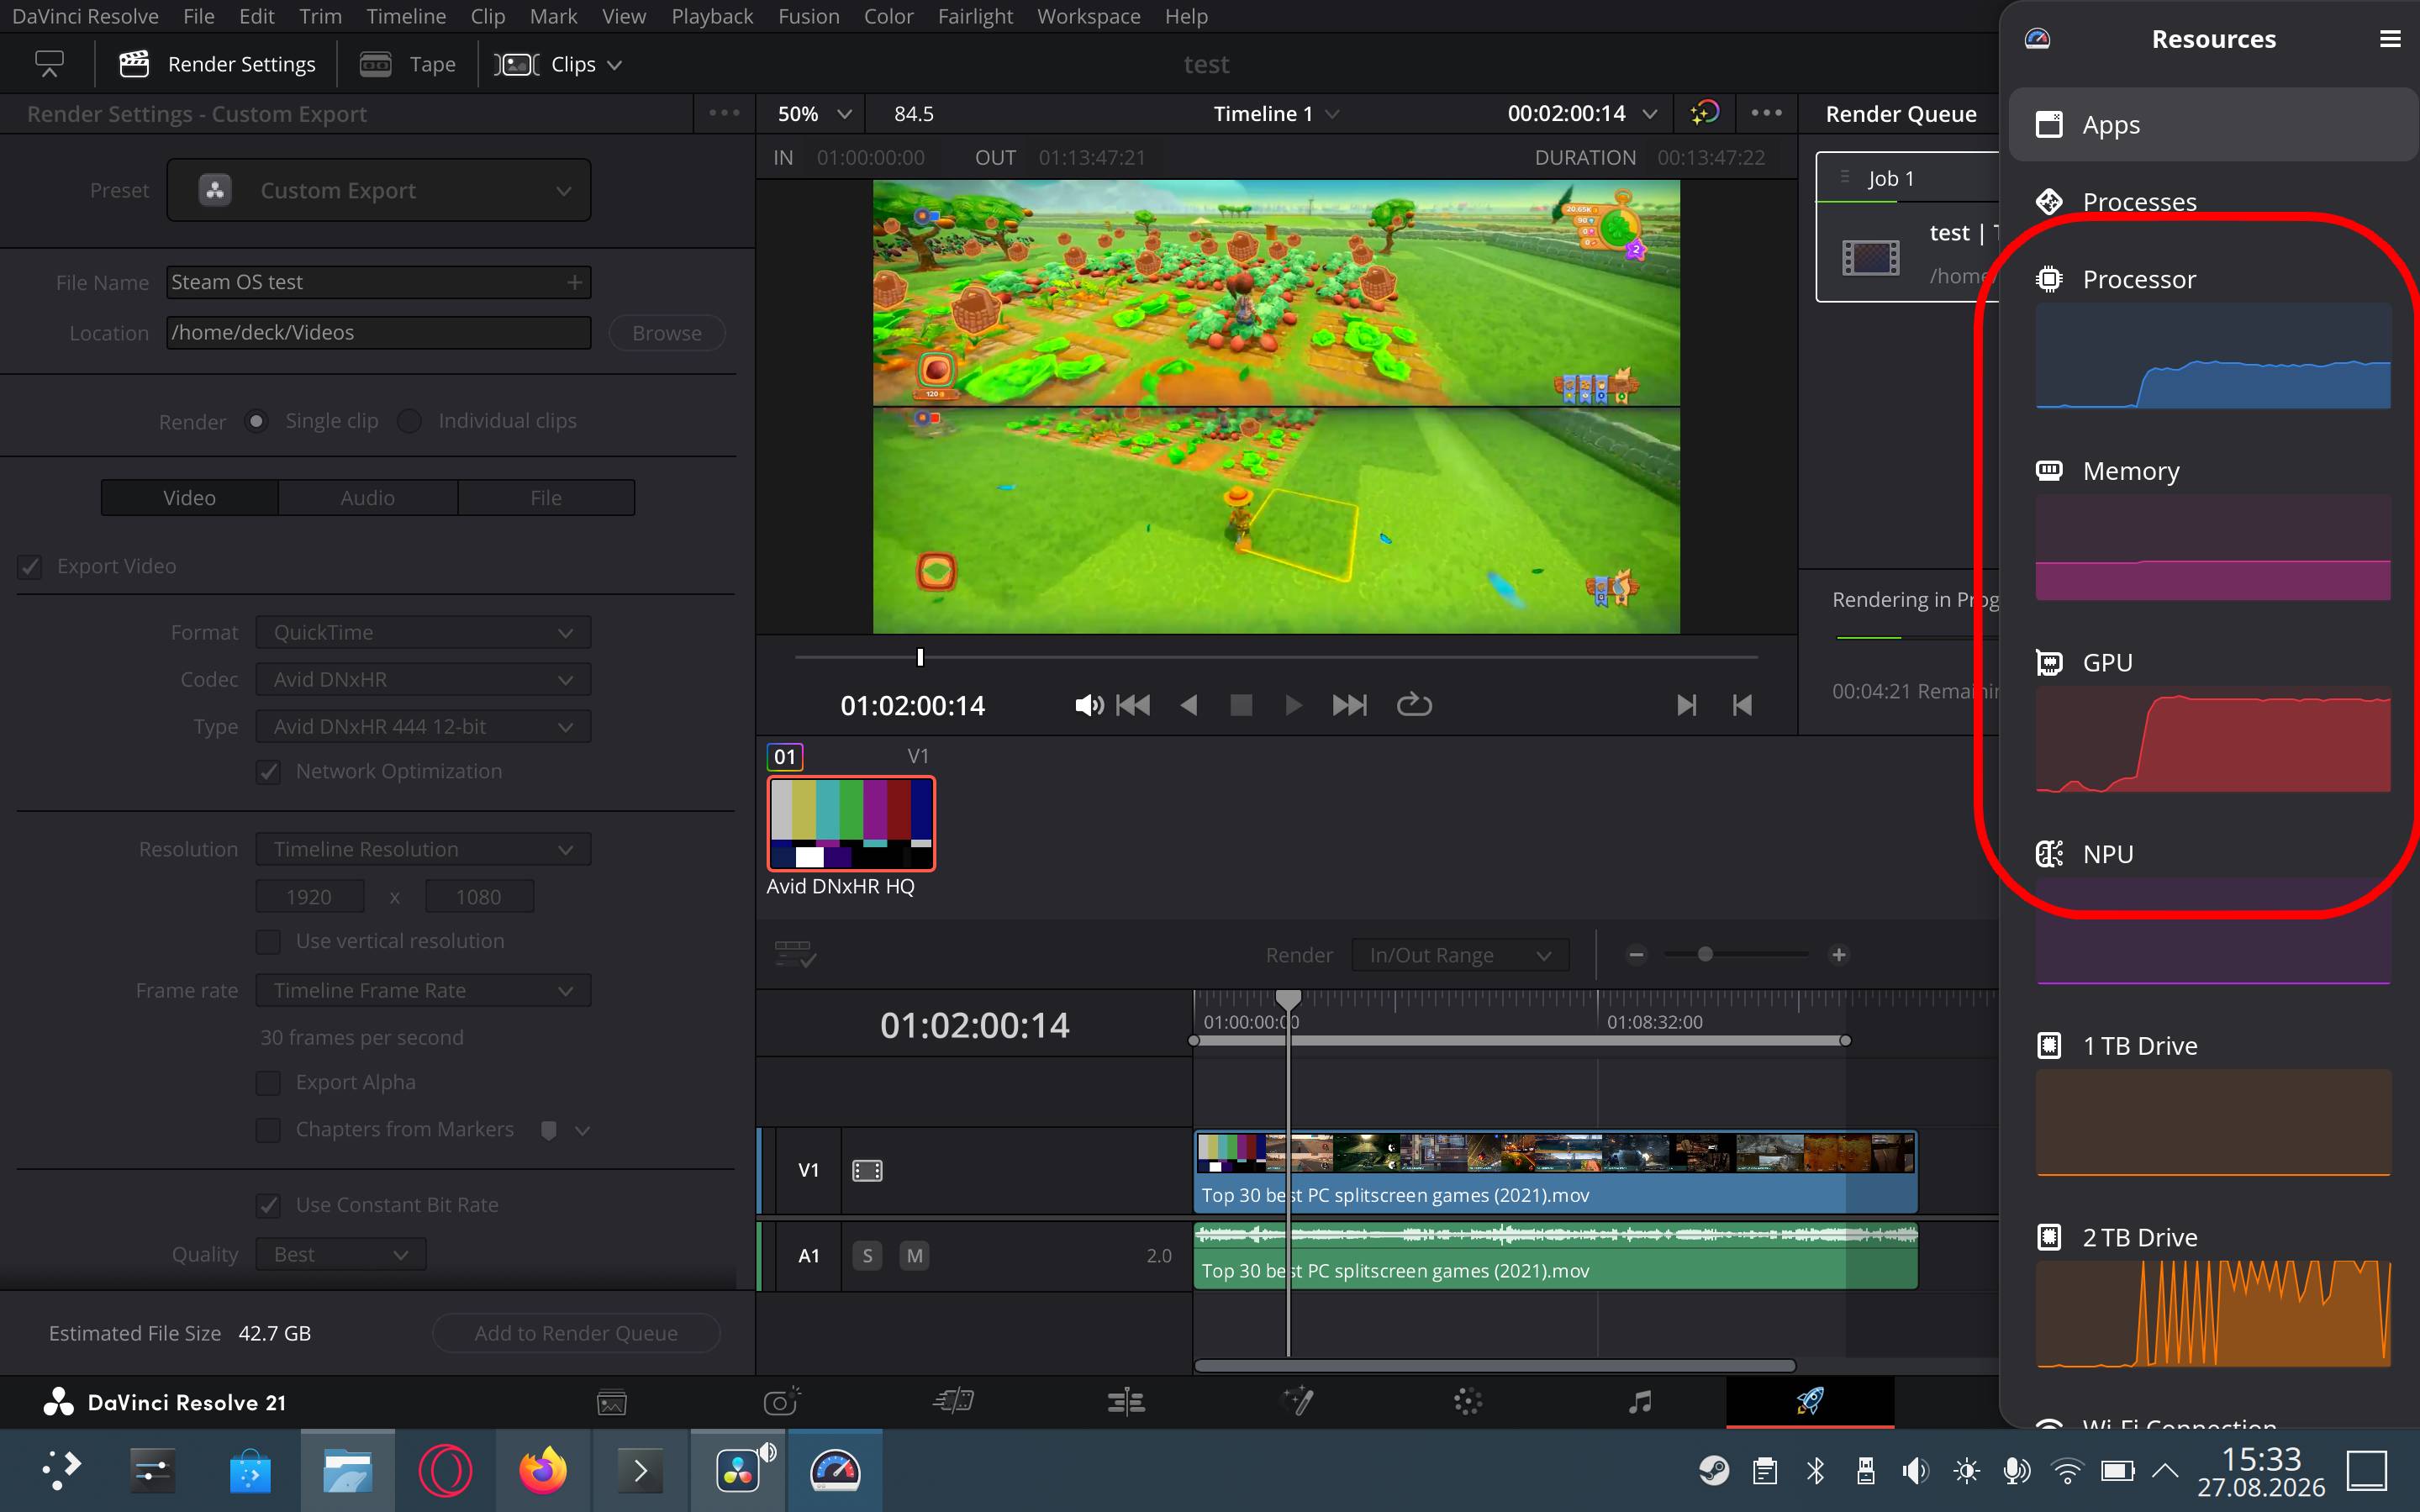Click the timeline zoom slider handle
This screenshot has width=2420, height=1512.
[x=1705, y=954]
